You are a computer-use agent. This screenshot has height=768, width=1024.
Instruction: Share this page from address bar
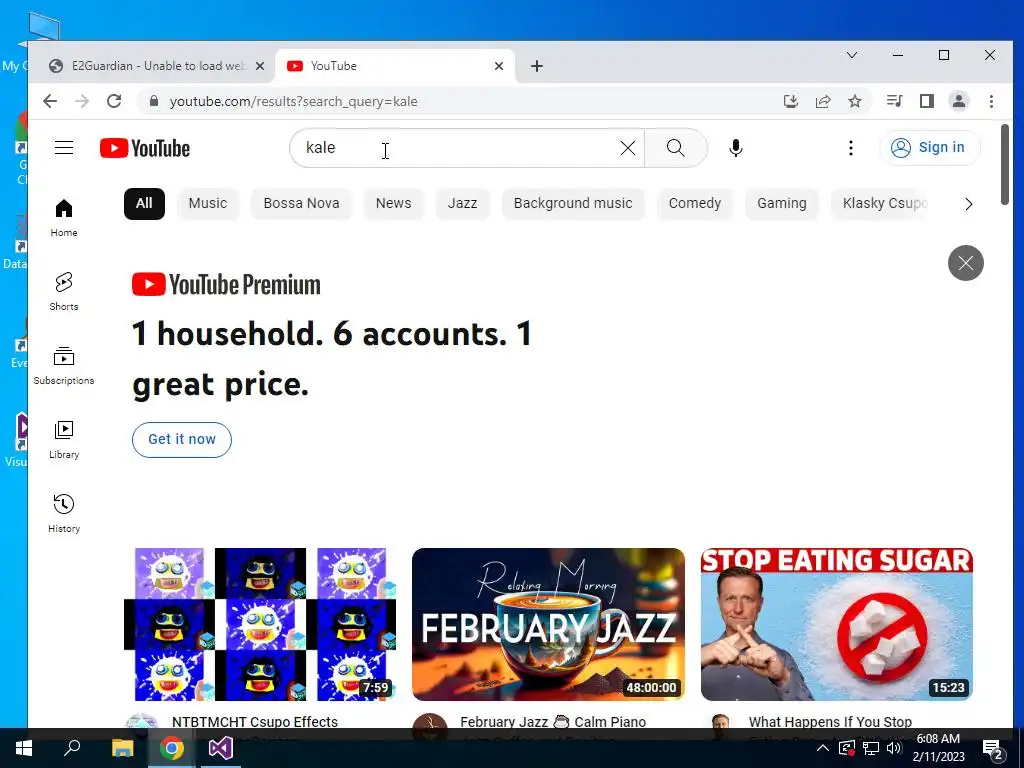[823, 101]
